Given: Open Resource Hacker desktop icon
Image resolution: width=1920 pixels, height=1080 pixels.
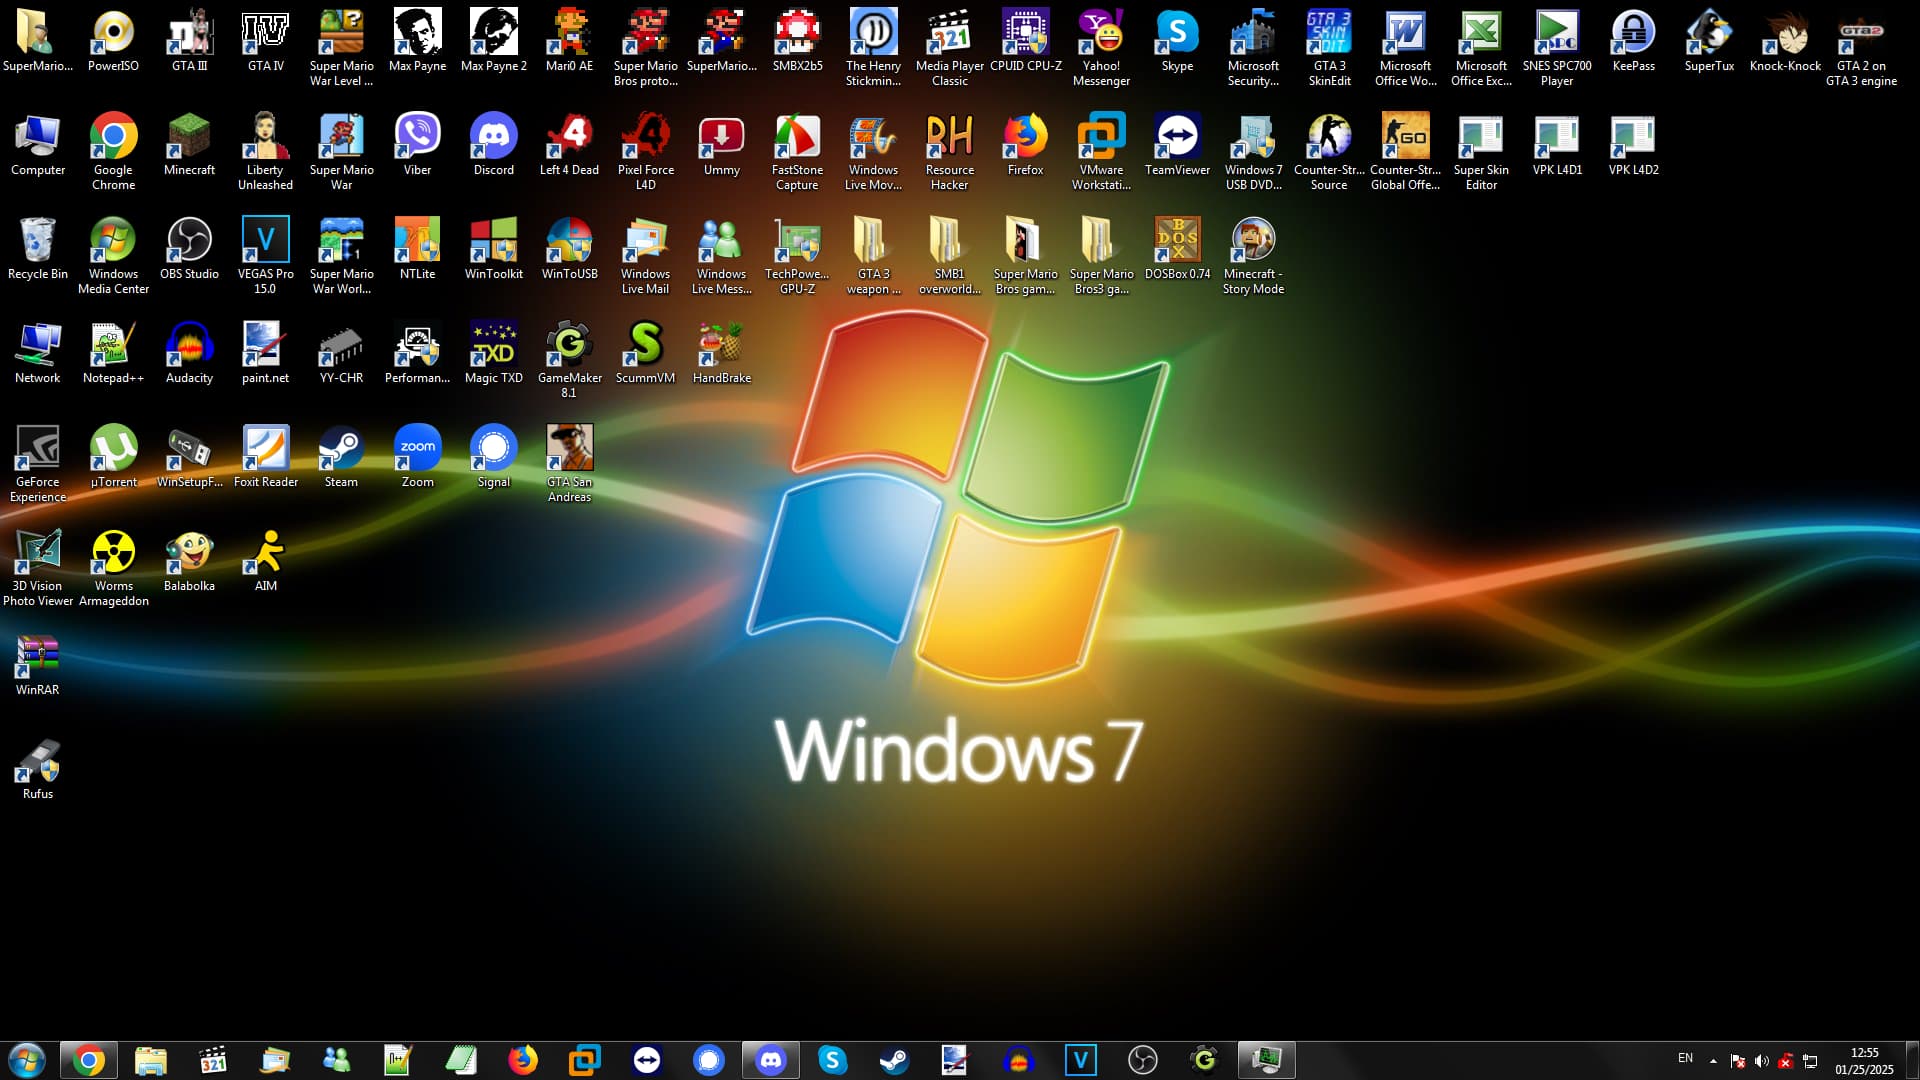Looking at the screenshot, I should click(x=949, y=152).
